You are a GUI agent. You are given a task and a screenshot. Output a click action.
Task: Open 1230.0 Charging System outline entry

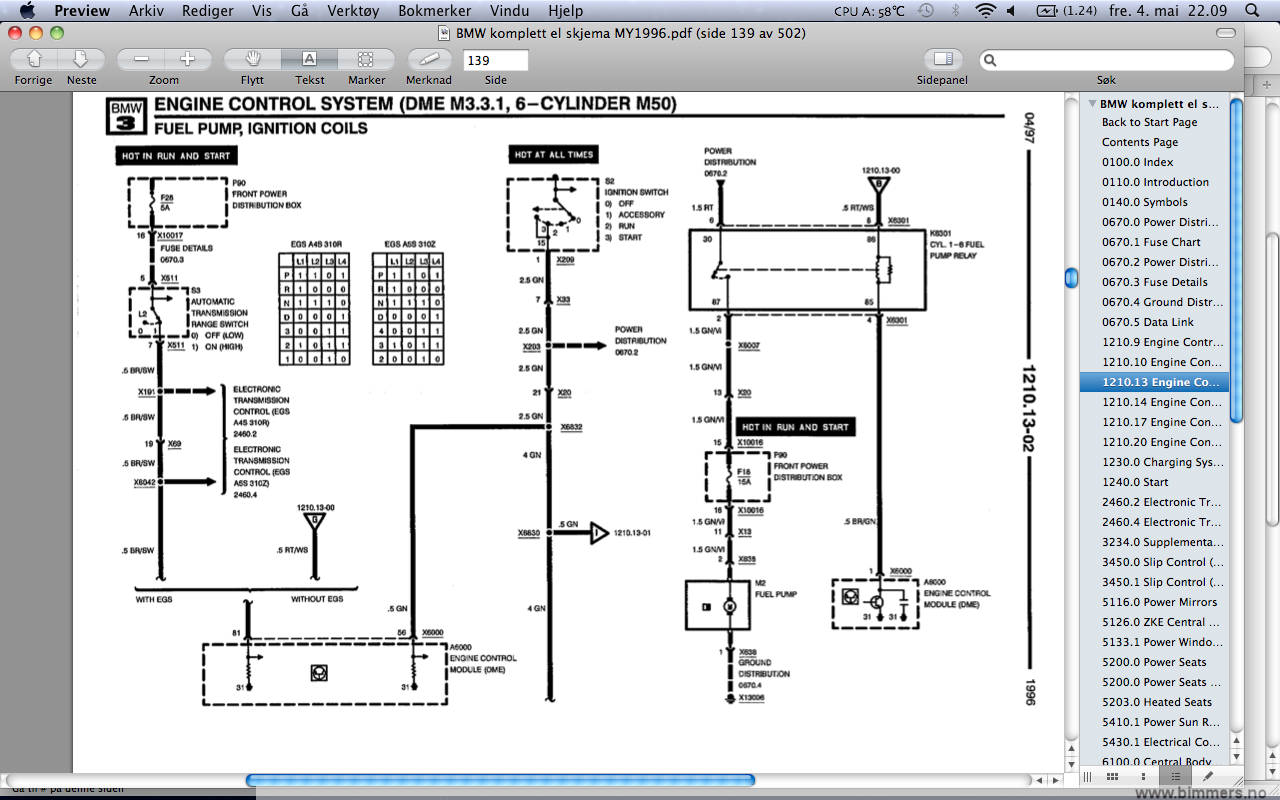1162,462
